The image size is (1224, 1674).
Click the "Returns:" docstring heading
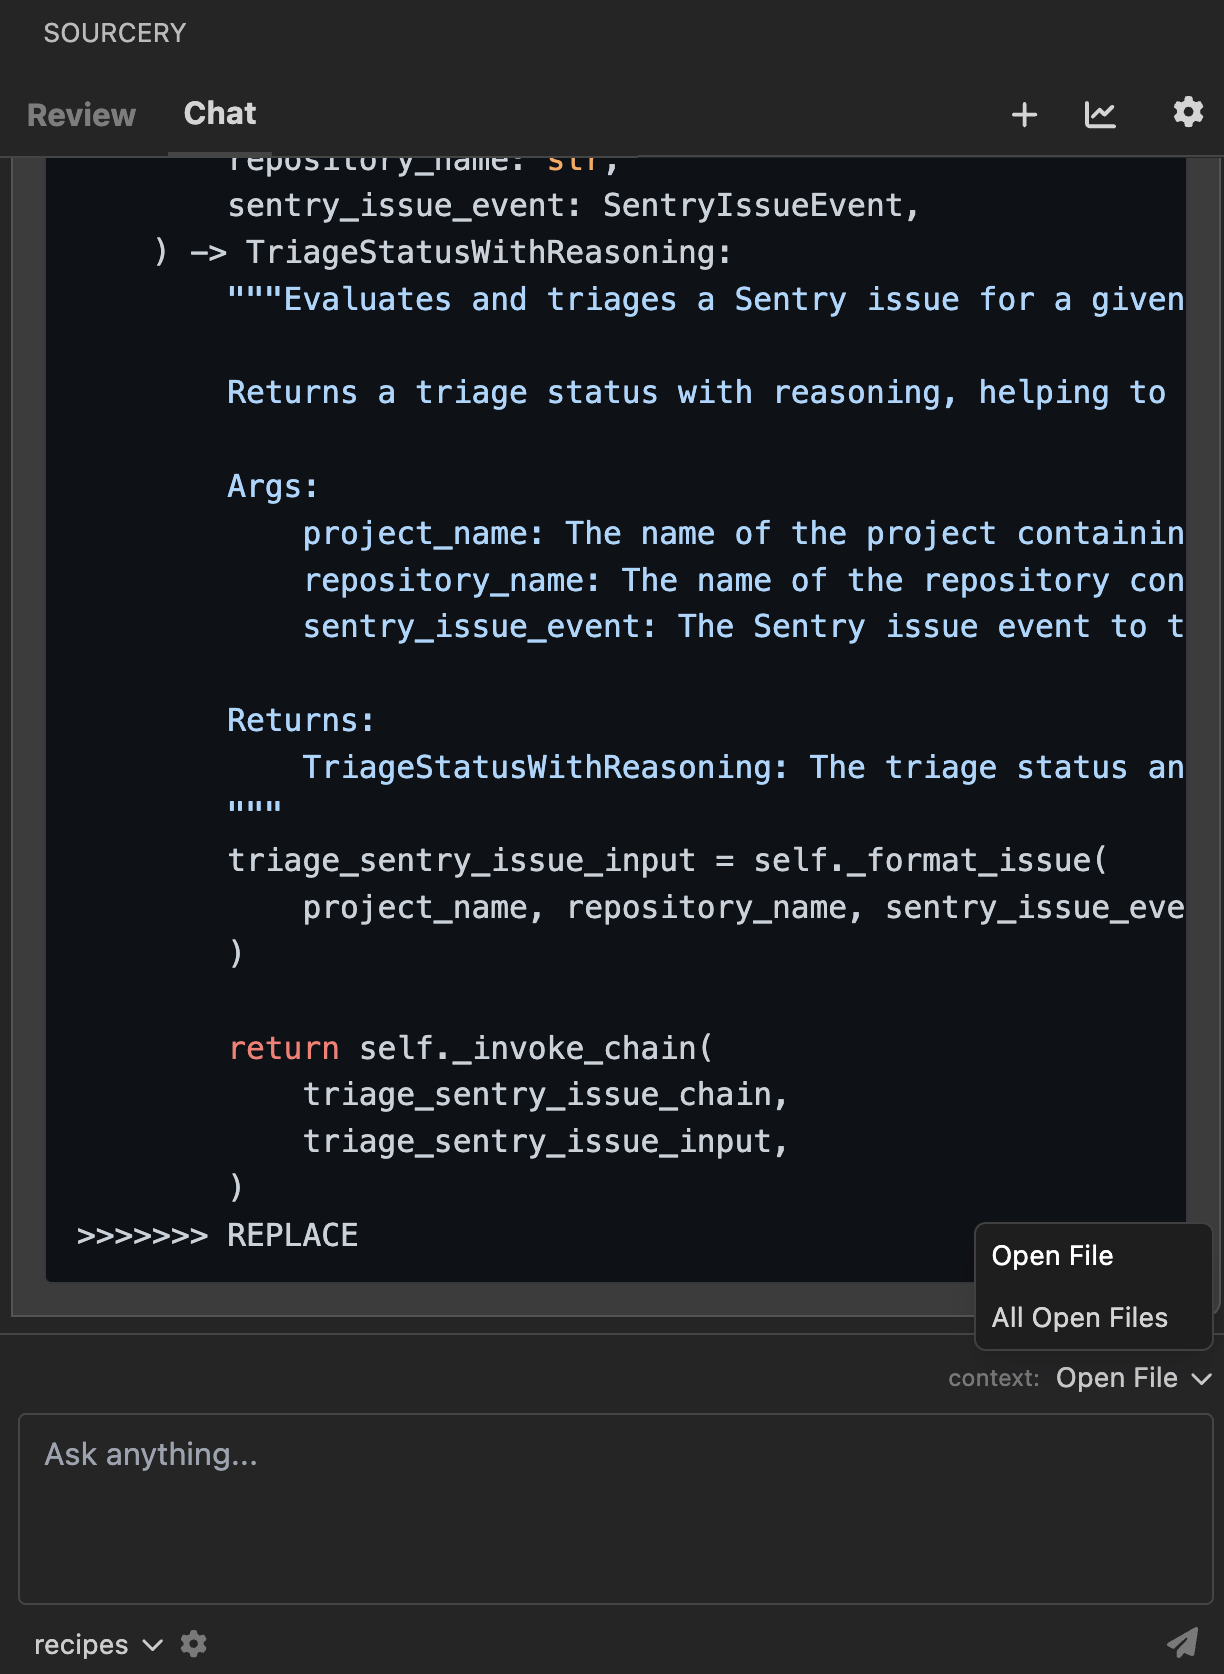coord(300,721)
